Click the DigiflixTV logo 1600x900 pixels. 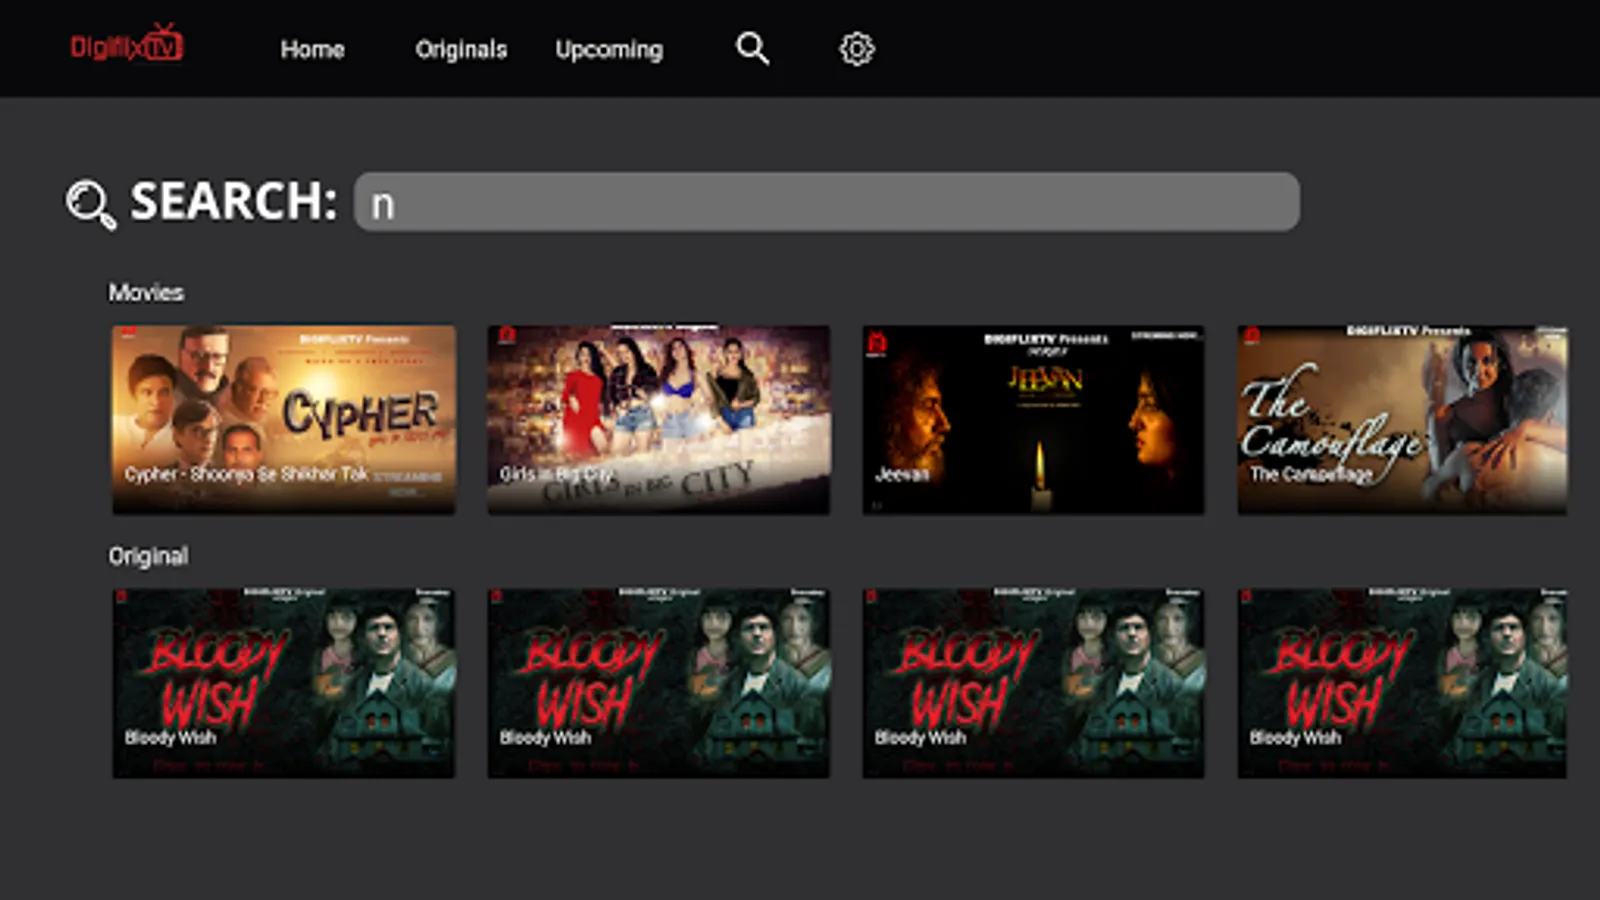click(127, 45)
